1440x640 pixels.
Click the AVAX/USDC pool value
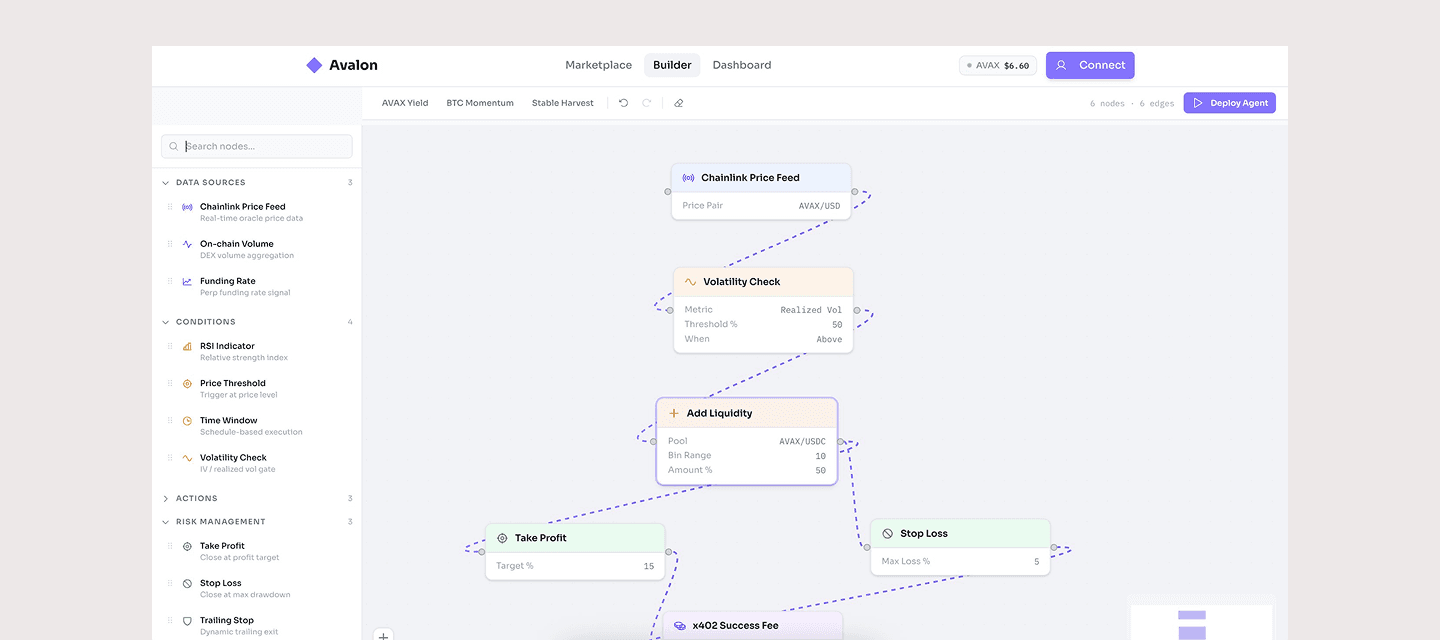coord(803,441)
